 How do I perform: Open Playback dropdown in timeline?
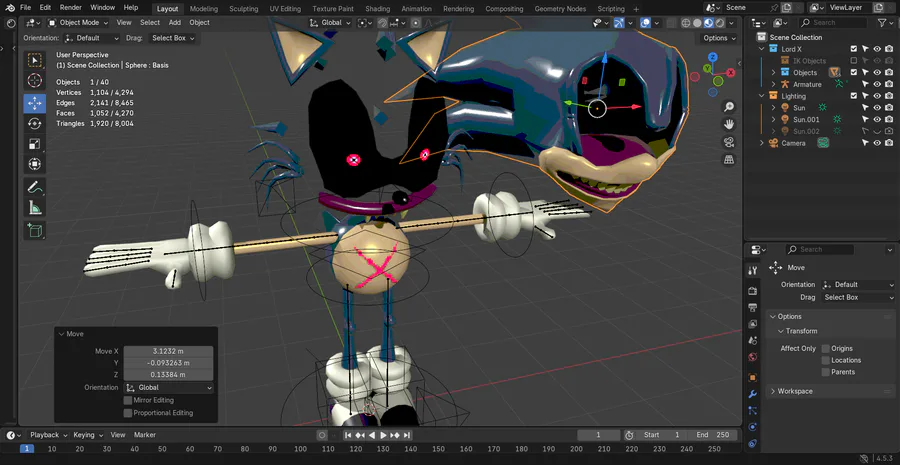click(x=48, y=435)
